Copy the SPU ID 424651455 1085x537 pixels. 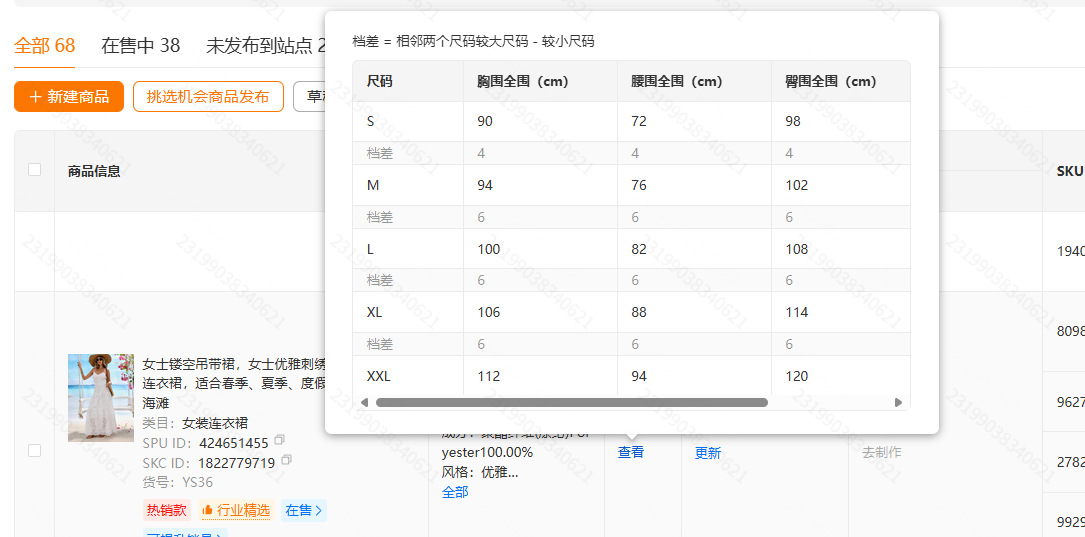tap(280, 440)
